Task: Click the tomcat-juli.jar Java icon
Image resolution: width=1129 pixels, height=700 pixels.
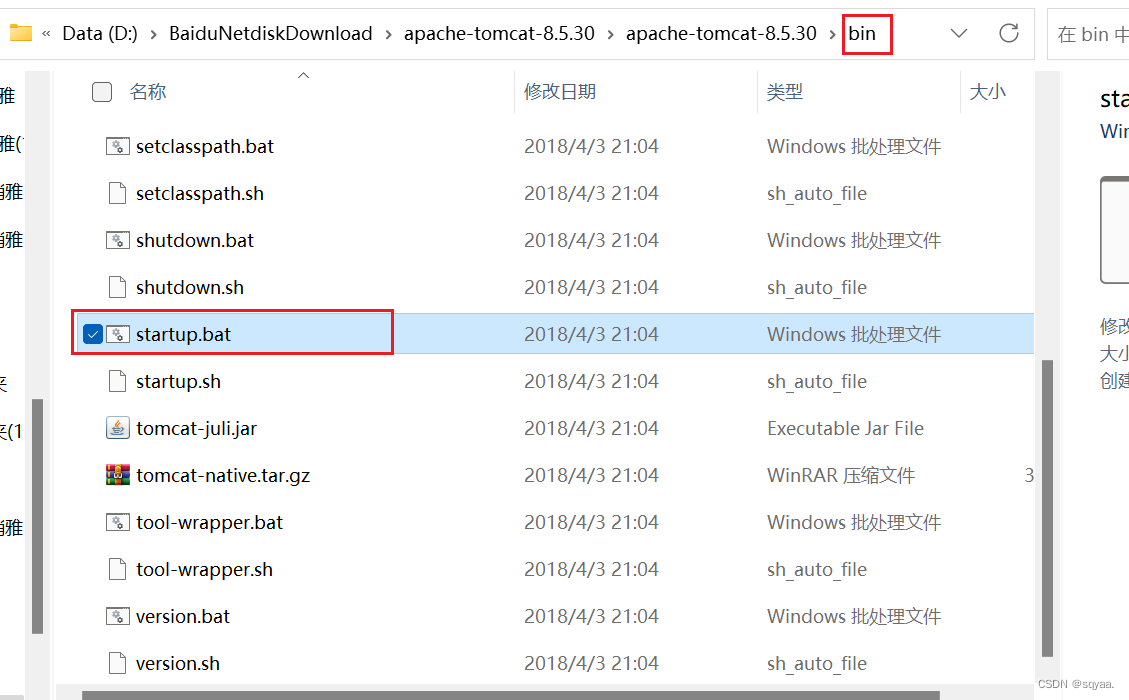Action: tap(117, 428)
